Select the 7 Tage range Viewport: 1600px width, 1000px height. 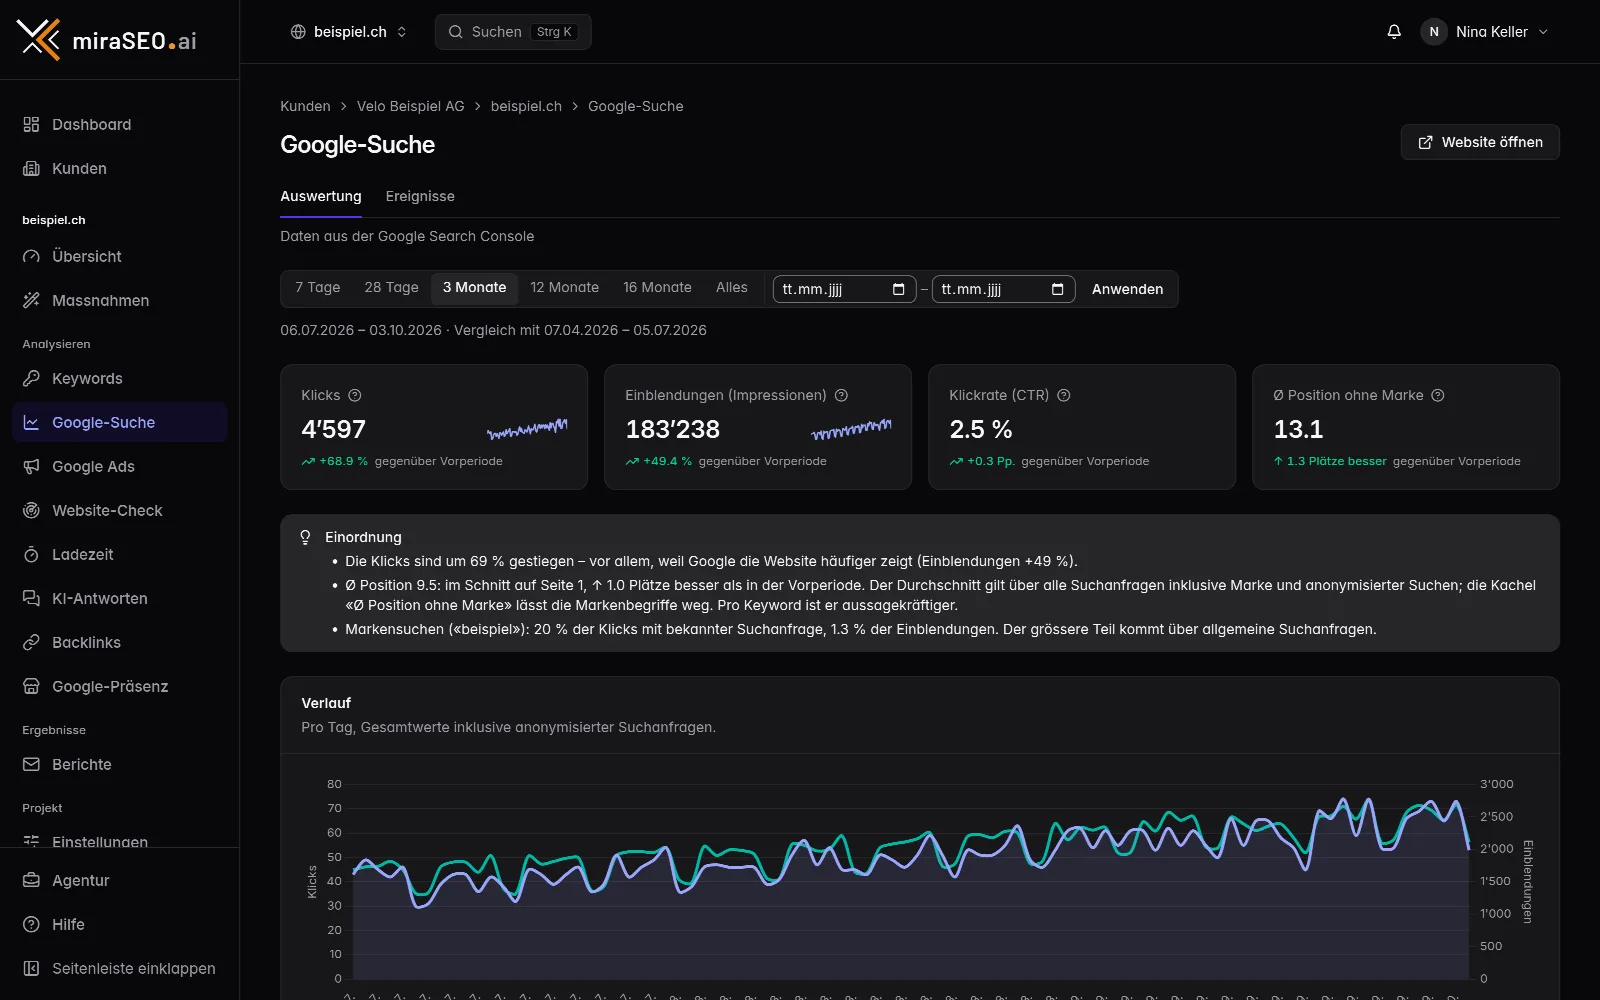318,288
